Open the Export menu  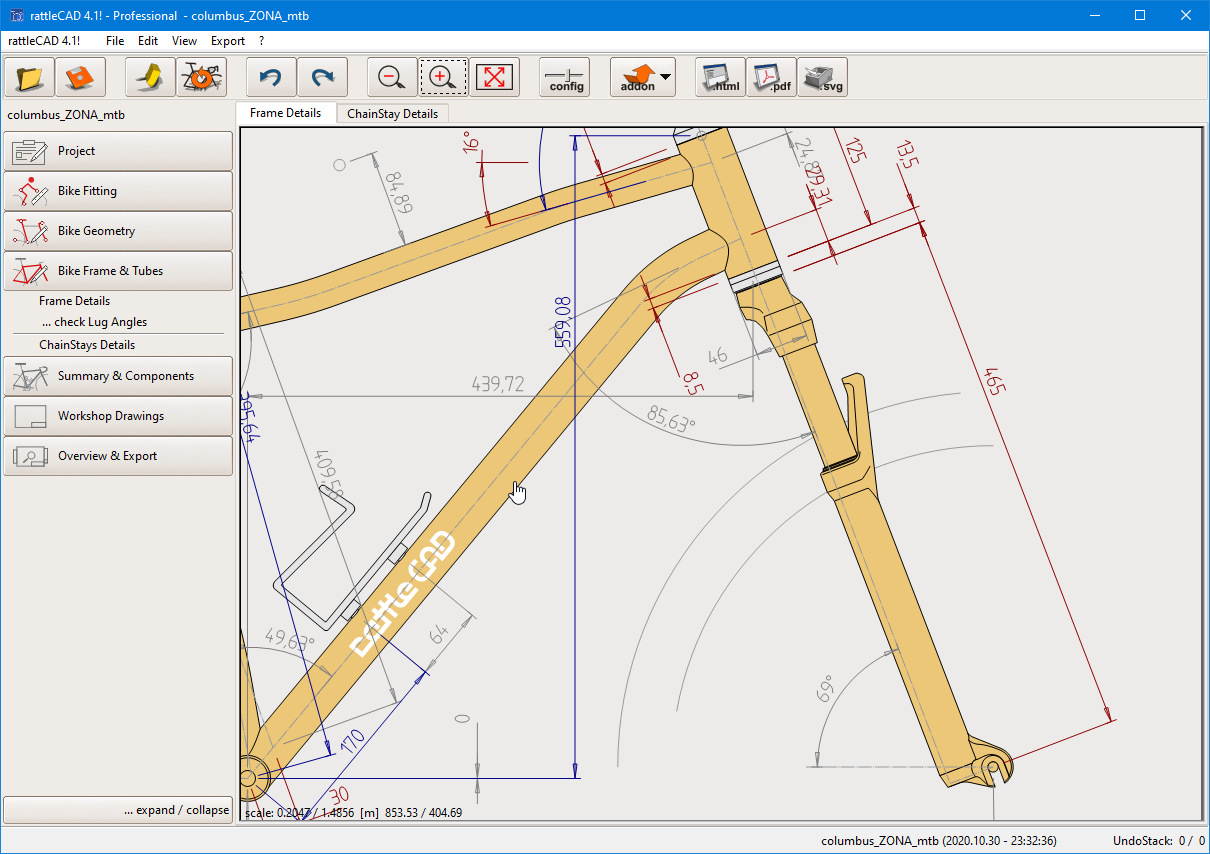coord(227,41)
